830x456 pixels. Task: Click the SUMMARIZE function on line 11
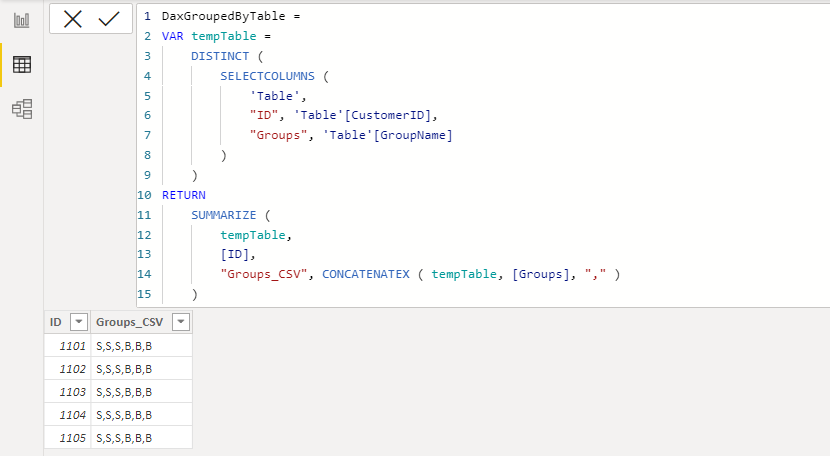tap(223, 215)
